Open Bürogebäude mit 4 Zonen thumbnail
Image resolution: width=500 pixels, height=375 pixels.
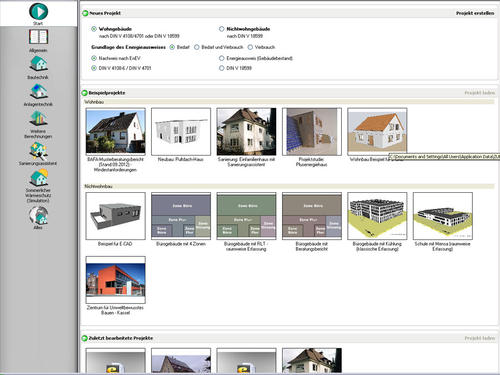(x=181, y=216)
